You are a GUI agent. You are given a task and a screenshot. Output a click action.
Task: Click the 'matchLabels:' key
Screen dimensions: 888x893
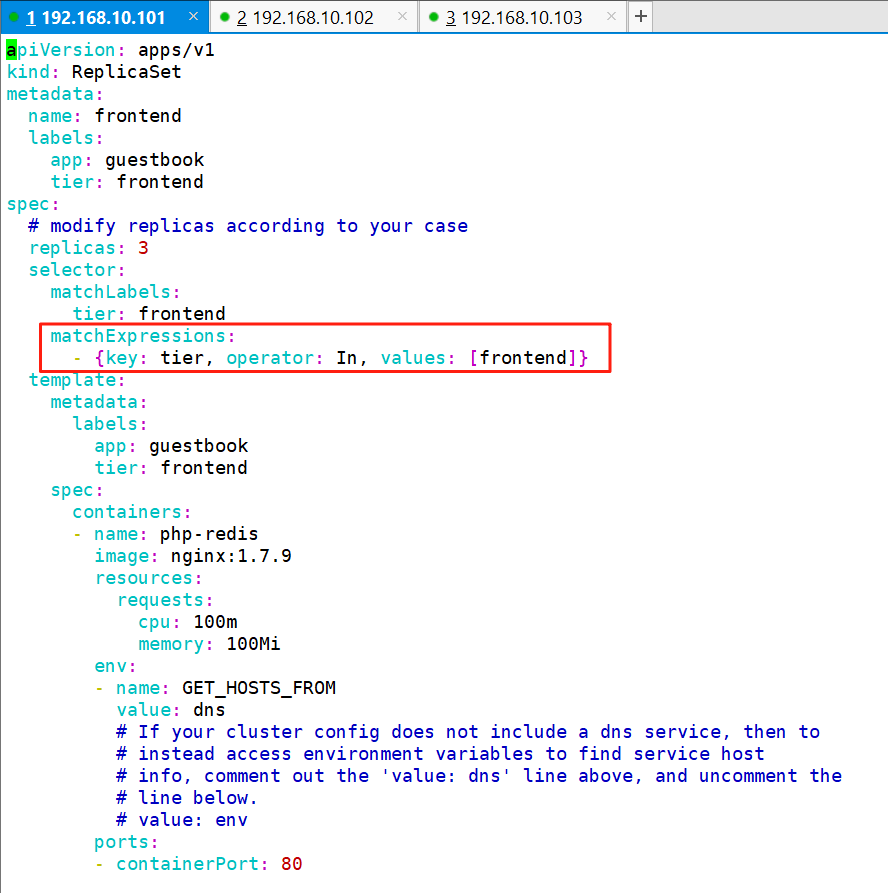pyautogui.click(x=116, y=292)
